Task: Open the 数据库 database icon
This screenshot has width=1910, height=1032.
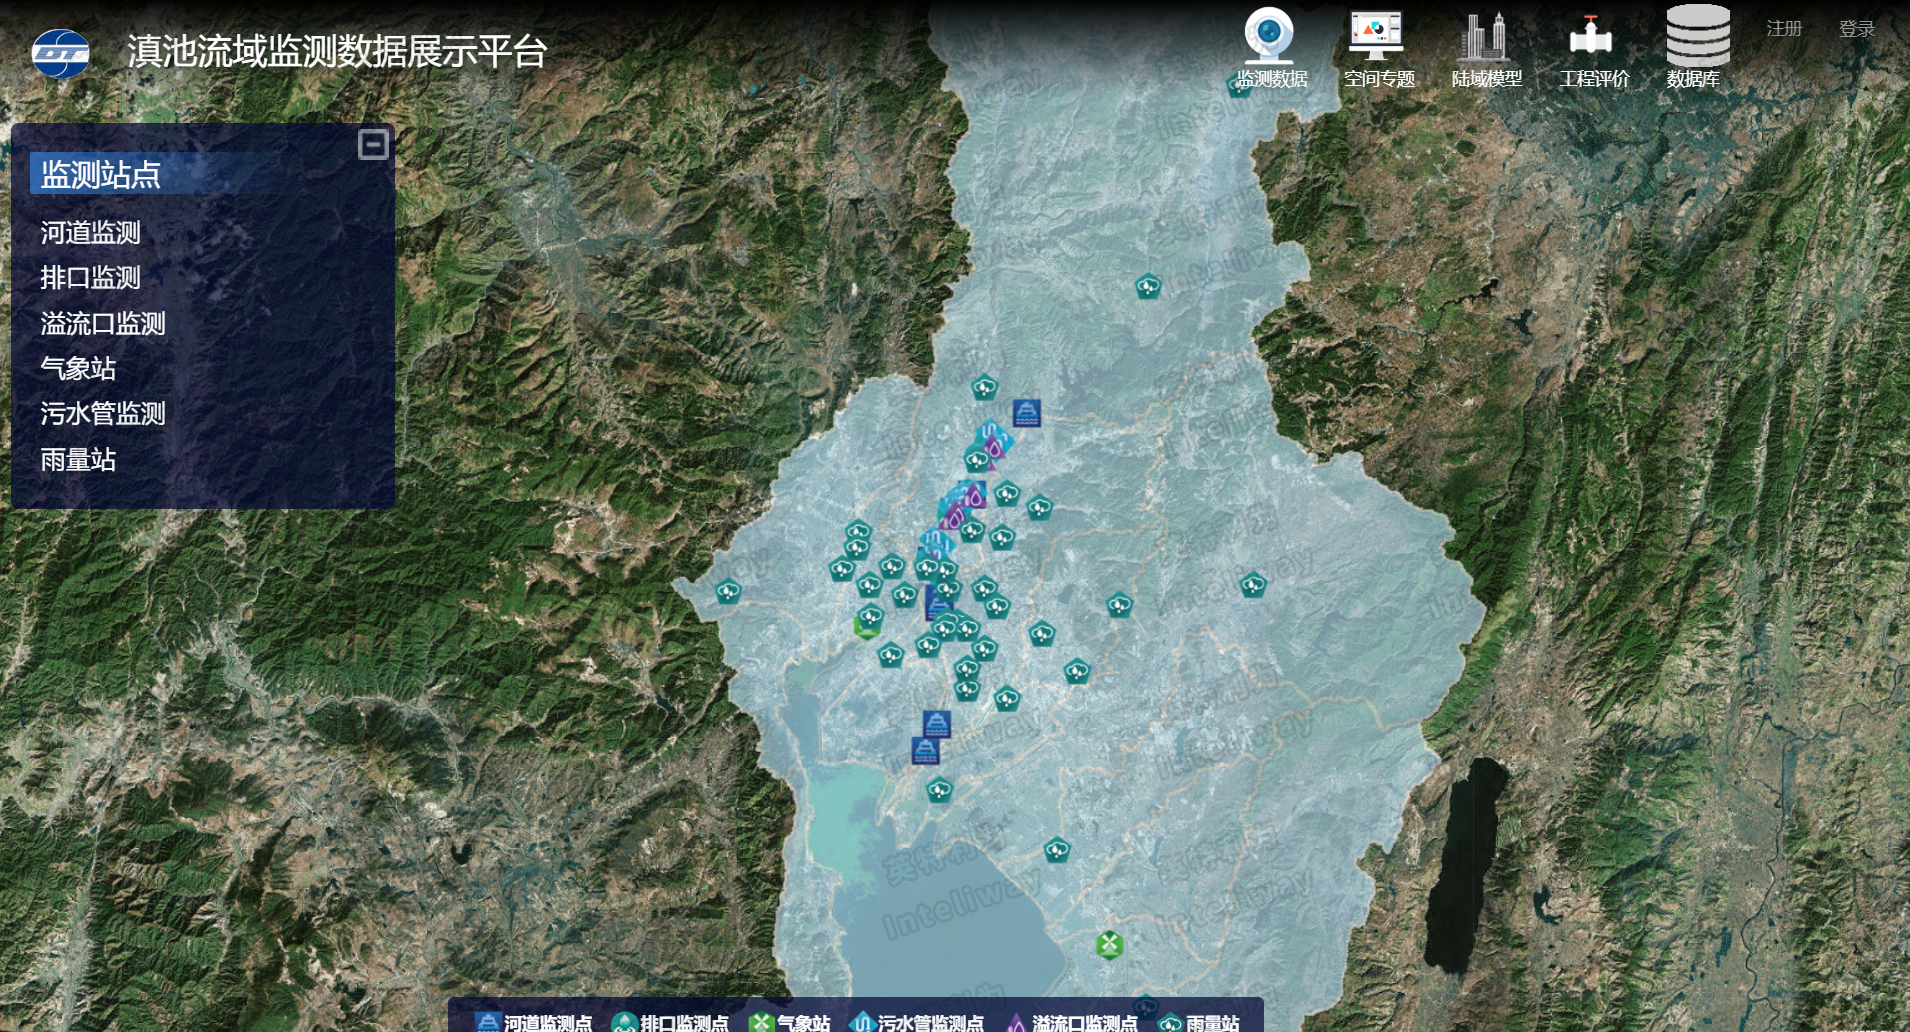Action: click(1697, 36)
